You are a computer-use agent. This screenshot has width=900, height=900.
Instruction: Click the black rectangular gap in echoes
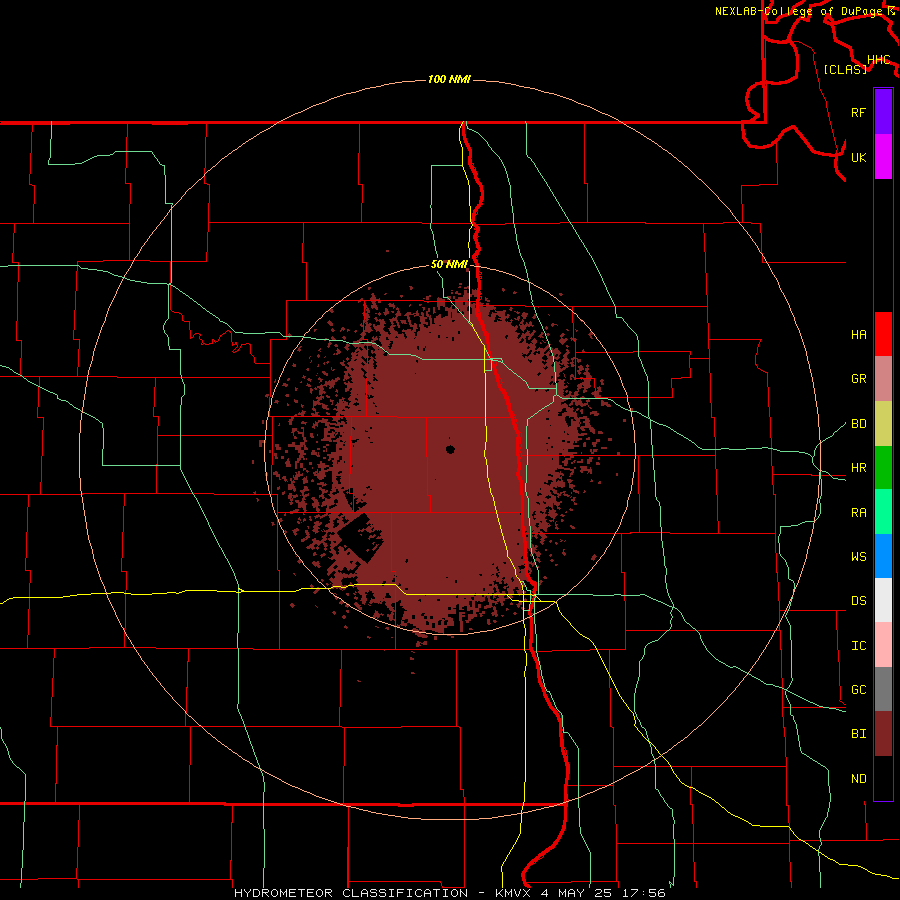tap(360, 538)
